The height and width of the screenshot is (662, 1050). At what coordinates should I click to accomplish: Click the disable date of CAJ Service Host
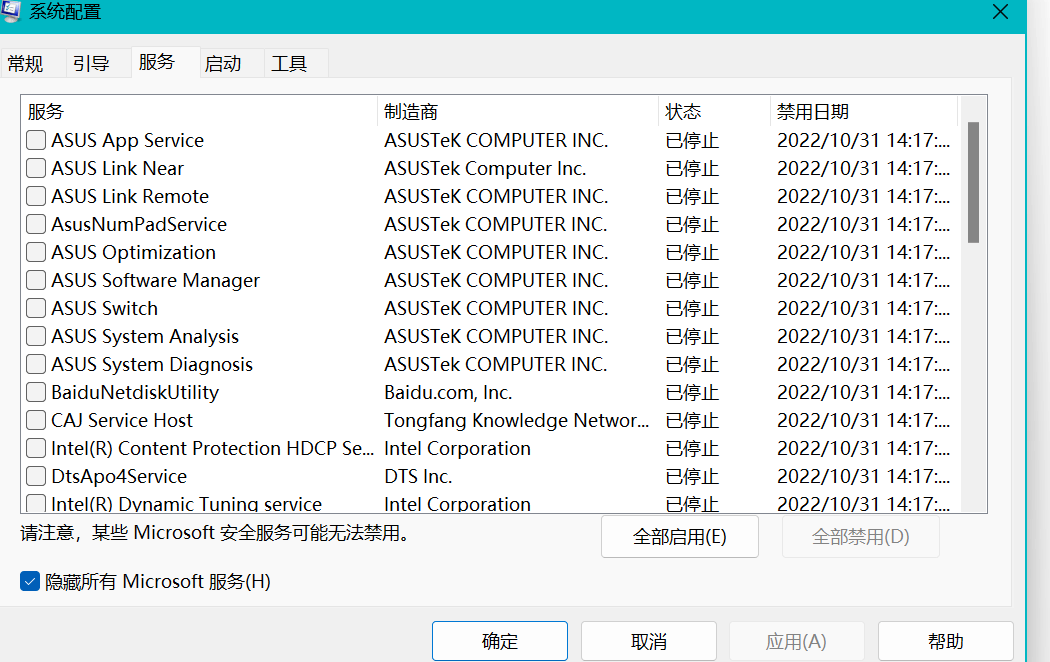863,420
